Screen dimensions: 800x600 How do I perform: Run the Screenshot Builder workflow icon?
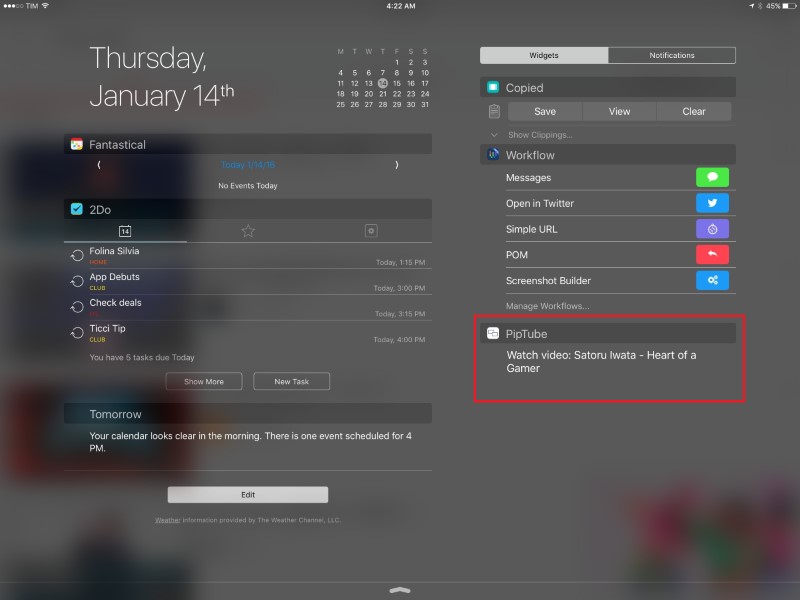click(712, 281)
